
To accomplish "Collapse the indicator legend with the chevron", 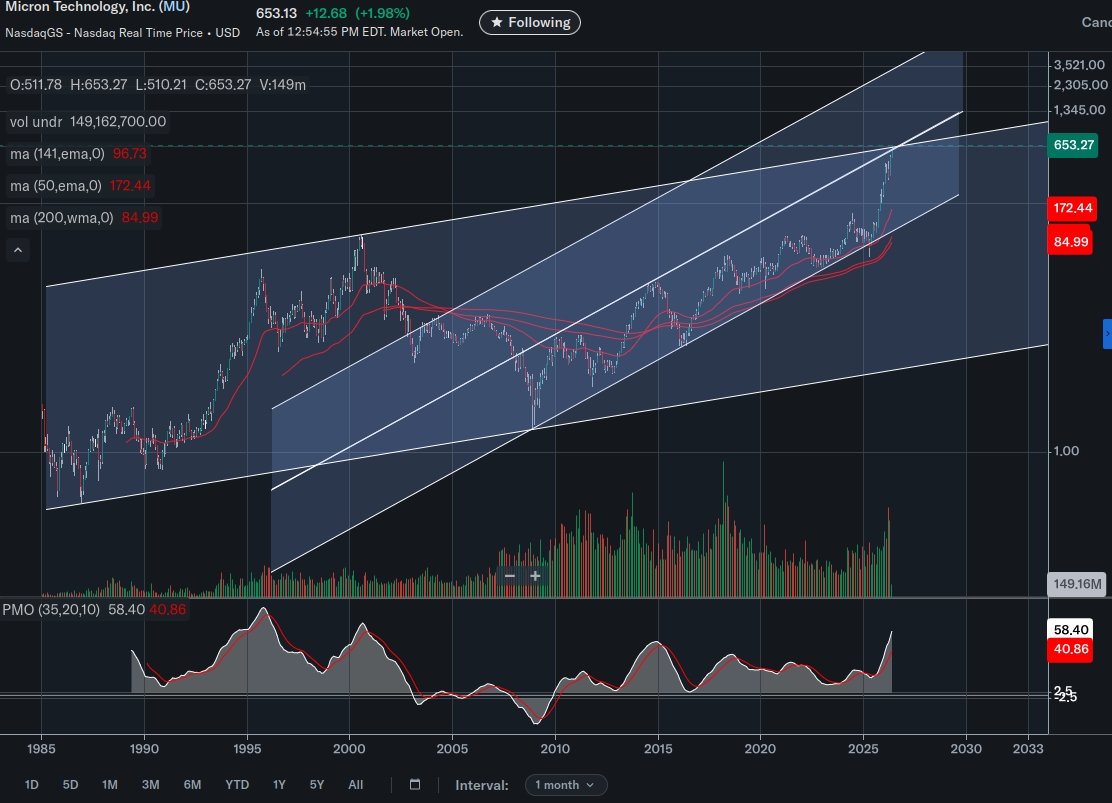I will point(18,250).
